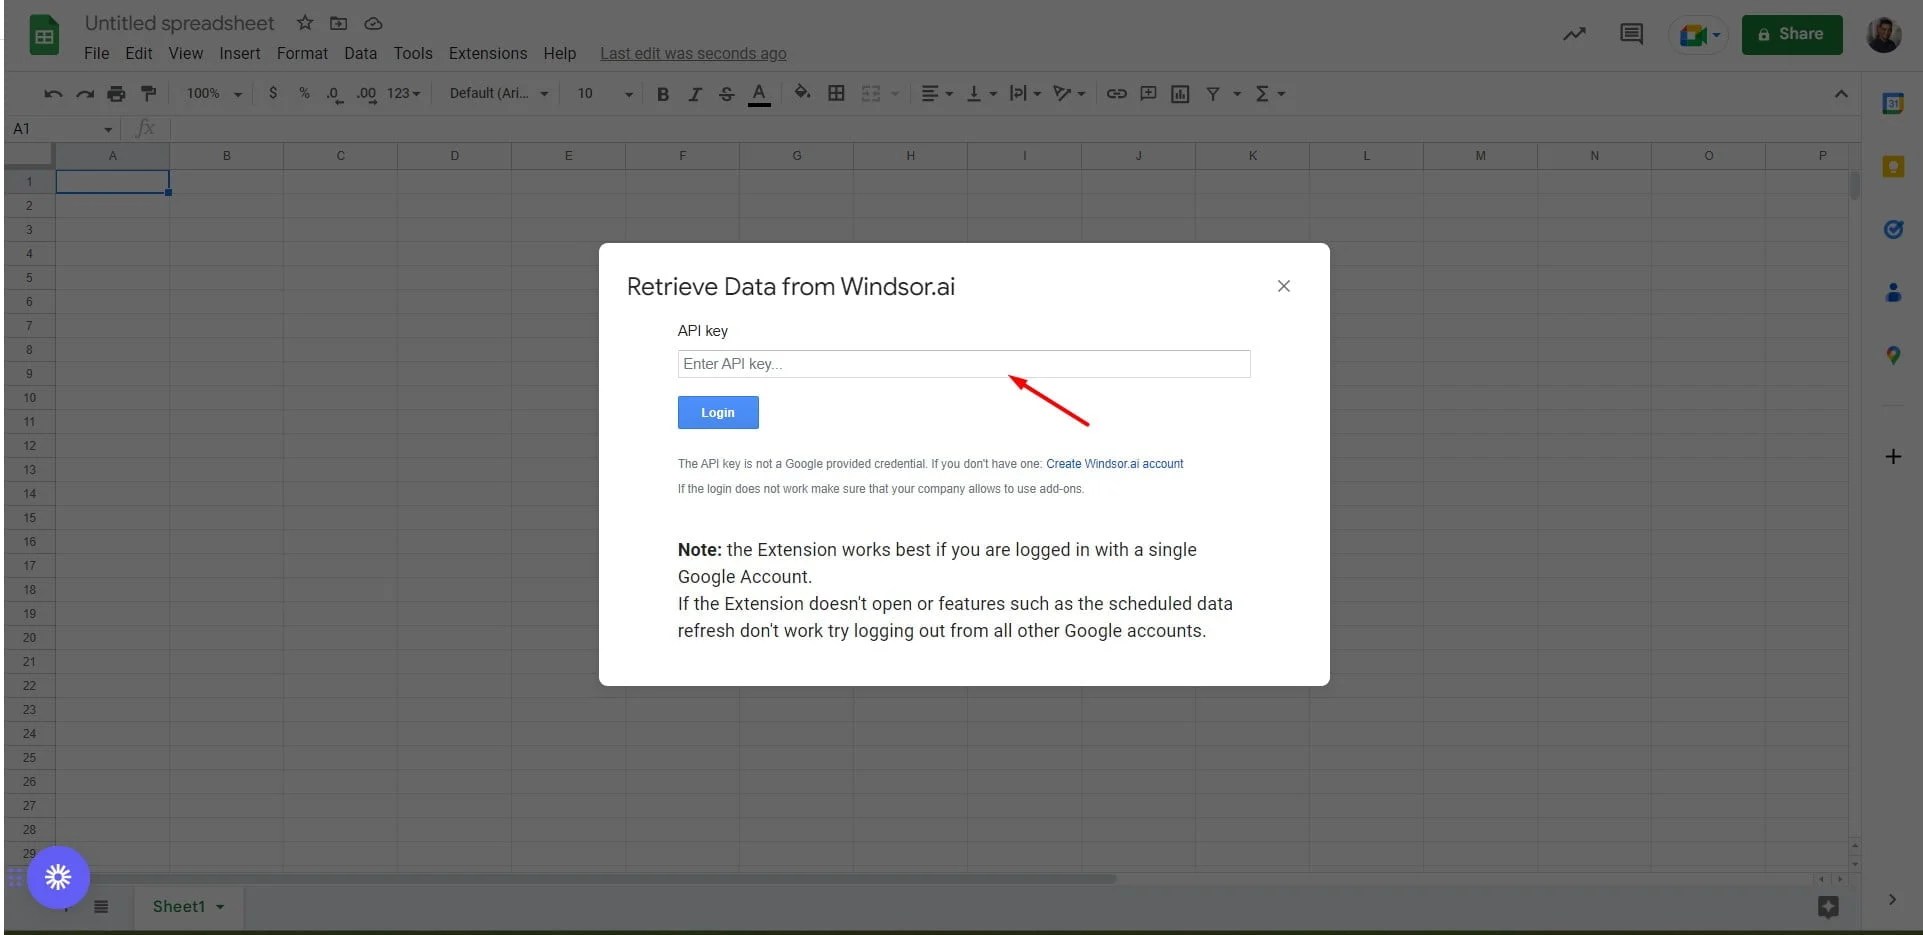Open the Extensions menu
1923x935 pixels.
pyautogui.click(x=487, y=53)
